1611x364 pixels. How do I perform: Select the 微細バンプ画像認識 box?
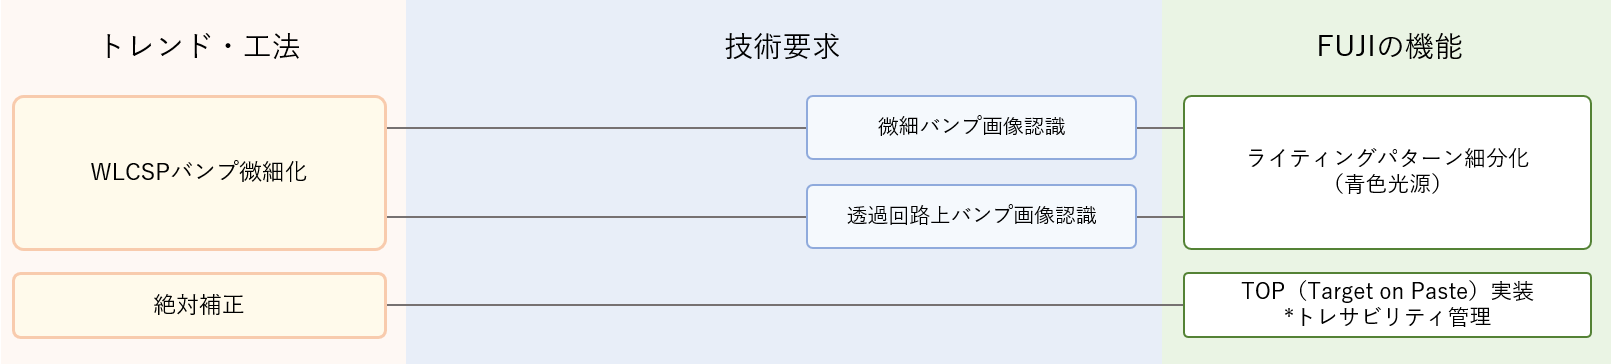[971, 127]
